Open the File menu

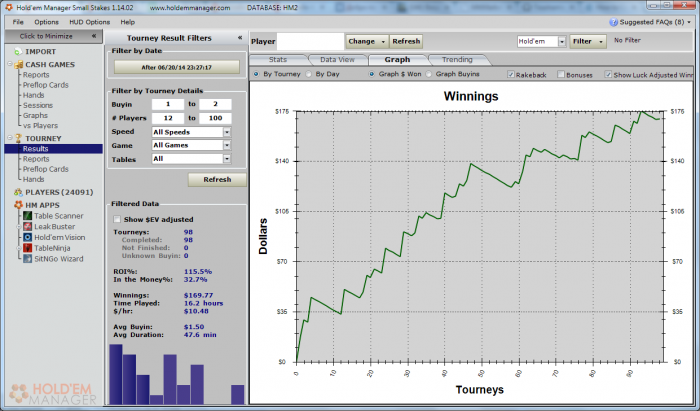click(x=18, y=22)
